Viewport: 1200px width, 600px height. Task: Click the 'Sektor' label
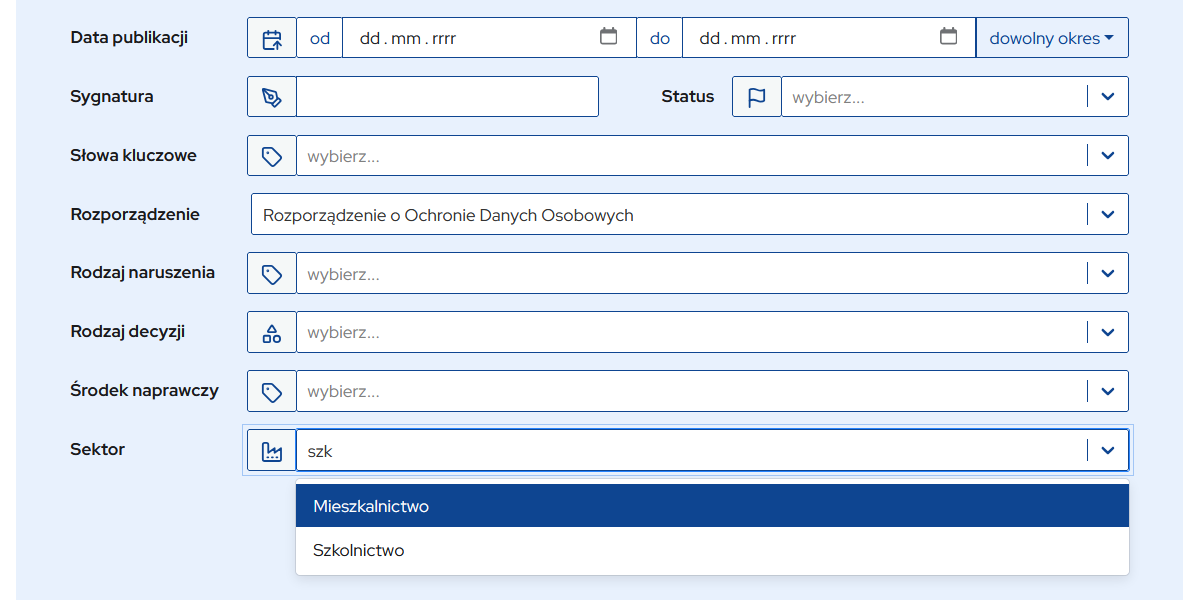98,449
